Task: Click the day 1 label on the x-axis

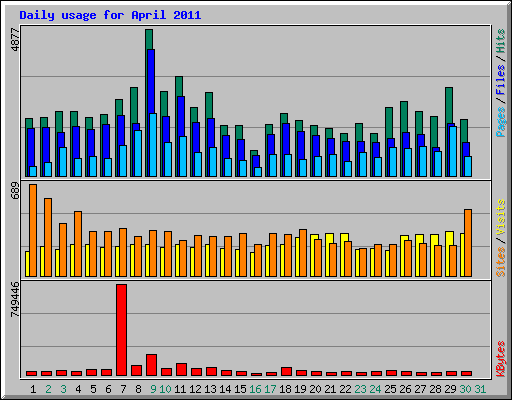Action: point(33,389)
